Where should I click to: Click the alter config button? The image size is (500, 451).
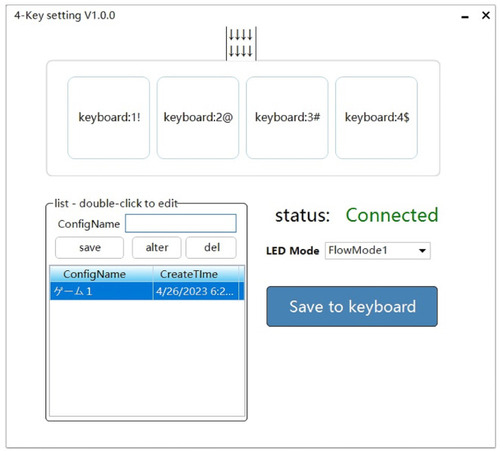click(157, 248)
